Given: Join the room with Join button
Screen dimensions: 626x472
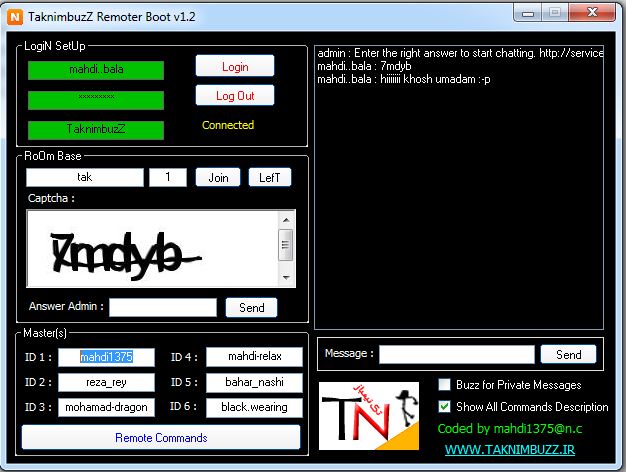Looking at the screenshot, I should (x=218, y=177).
